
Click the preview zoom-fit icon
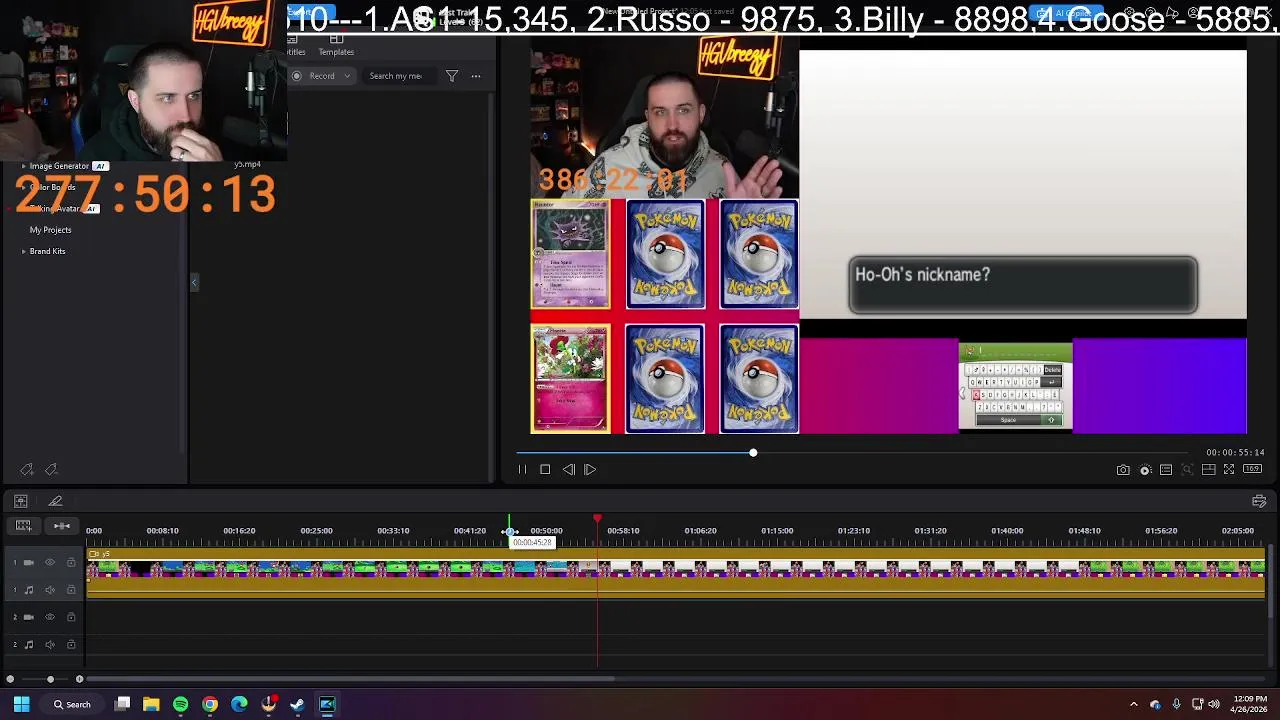point(1187,470)
